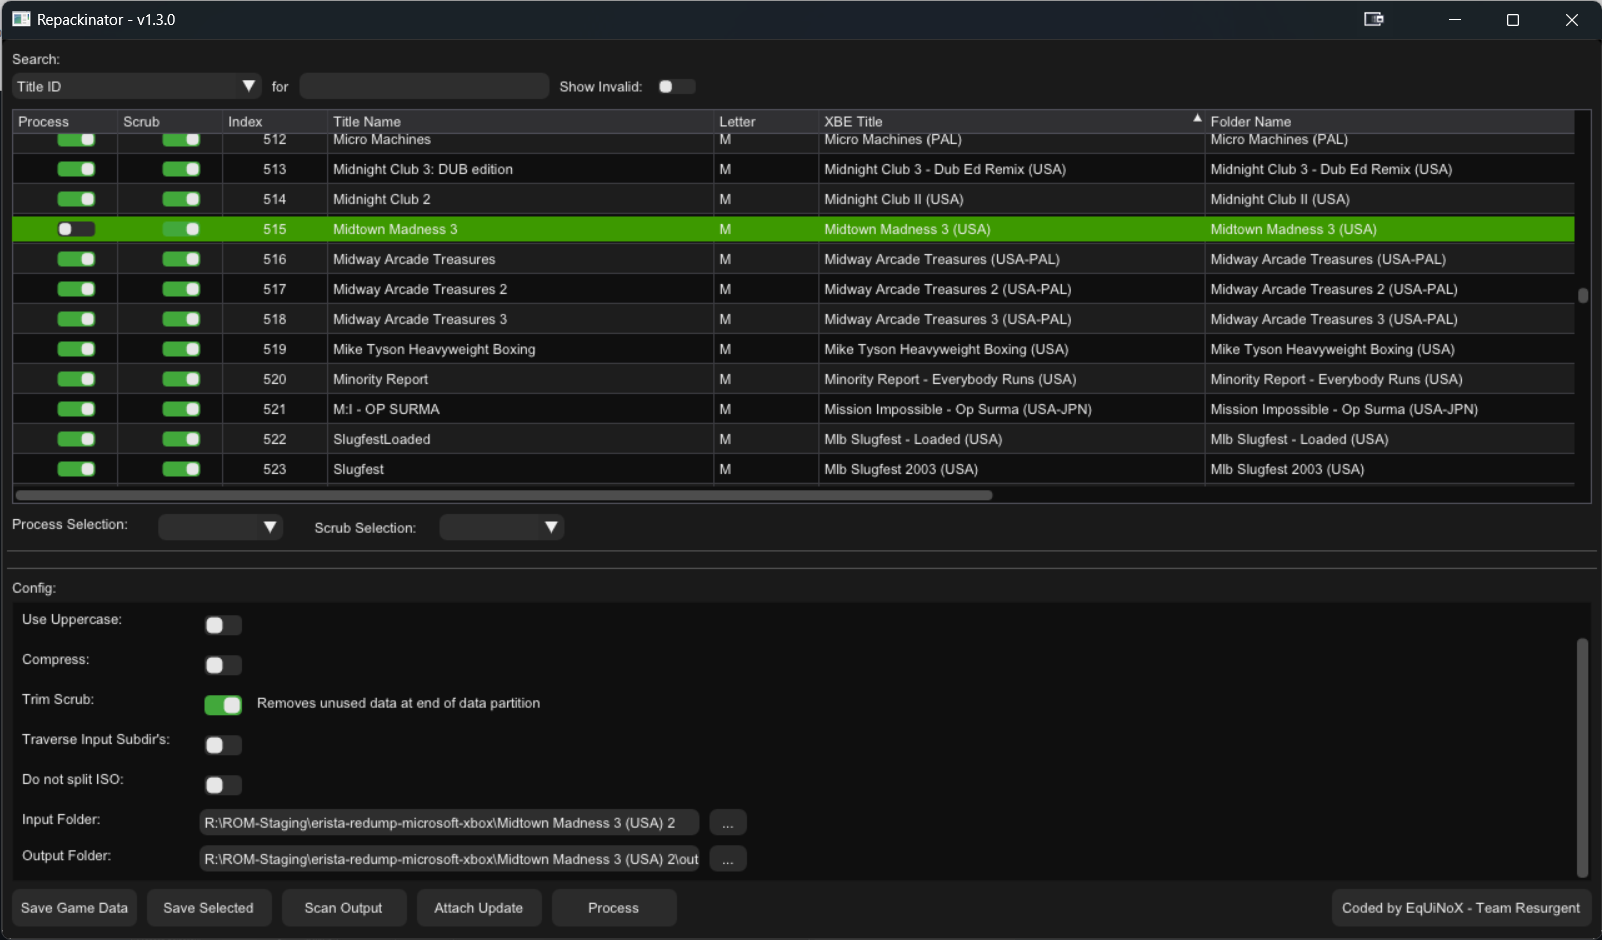This screenshot has height=940, width=1602.
Task: Sort by Scrub column header
Action: pos(170,121)
